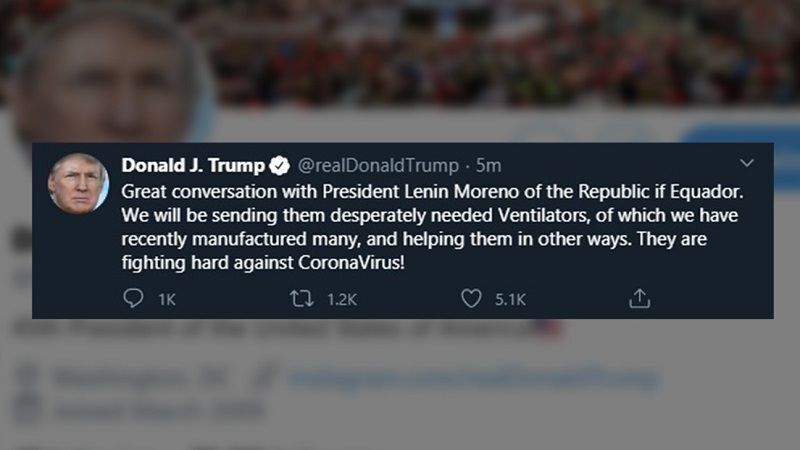
Task: Open the 5m tweet timestamp
Action: [488, 165]
